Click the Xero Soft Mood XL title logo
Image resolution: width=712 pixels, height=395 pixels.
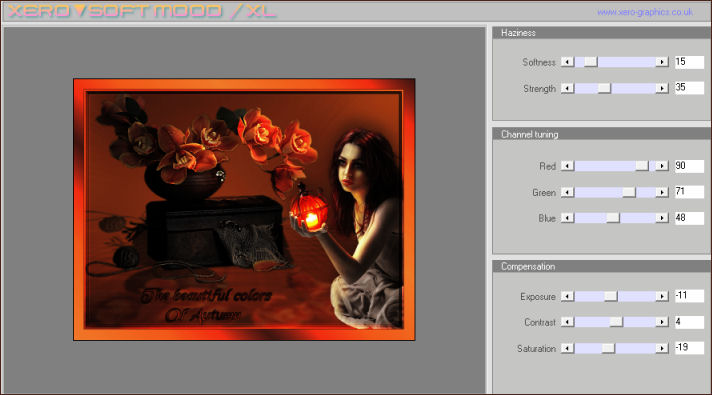click(x=142, y=11)
